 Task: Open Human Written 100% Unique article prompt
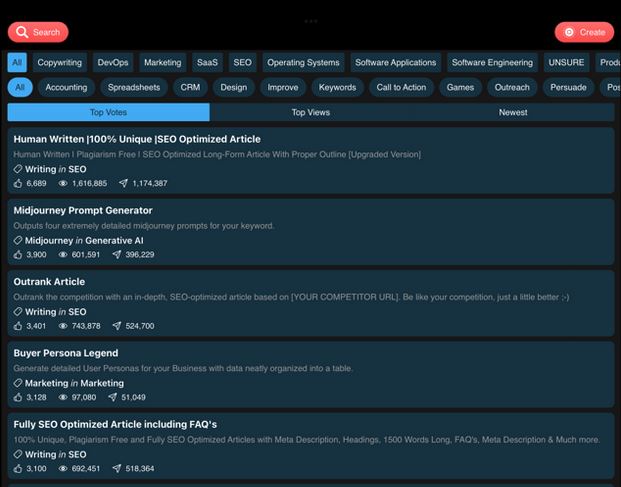(x=137, y=139)
